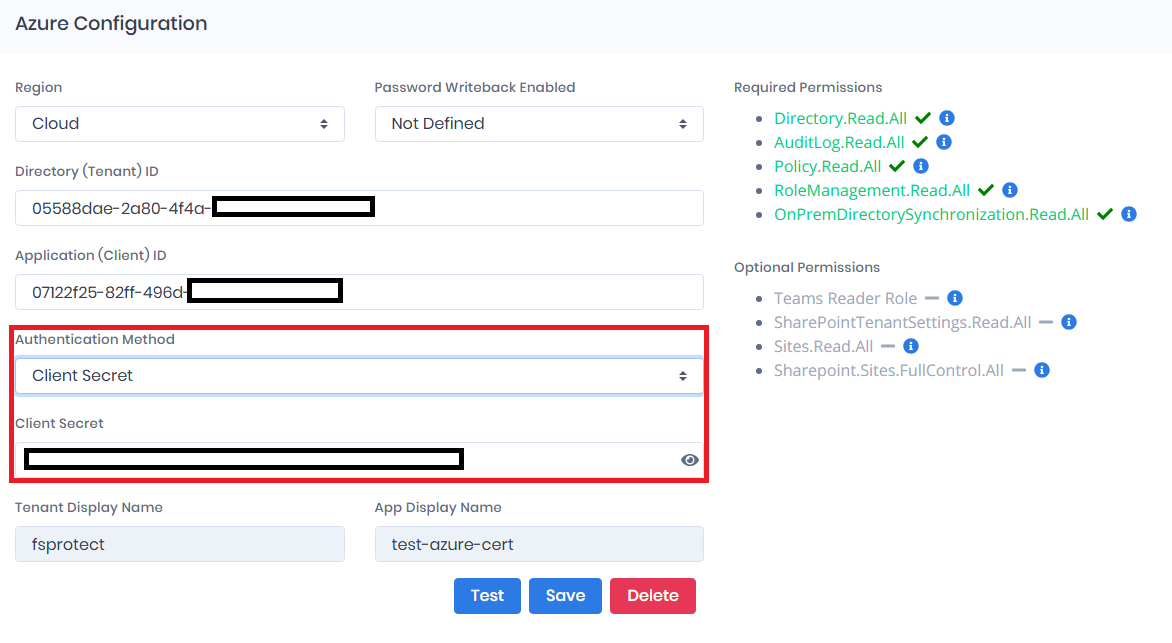Viewport: 1172px width, 643px height.
Task: Toggle Client Secret visibility eye icon
Action: coord(689,460)
